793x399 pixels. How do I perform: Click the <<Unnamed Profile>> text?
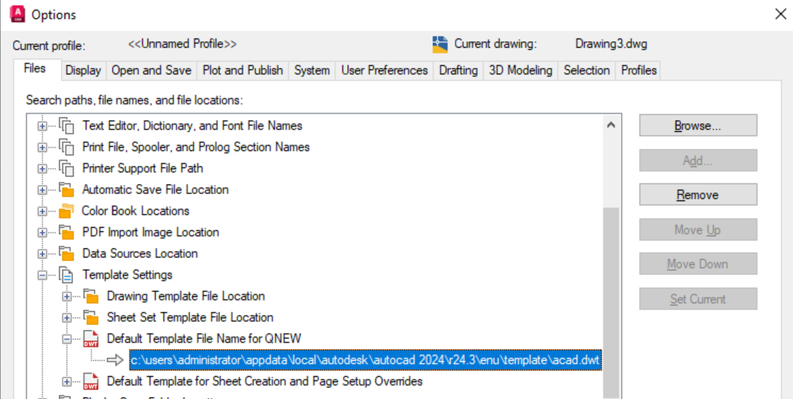tap(182, 44)
